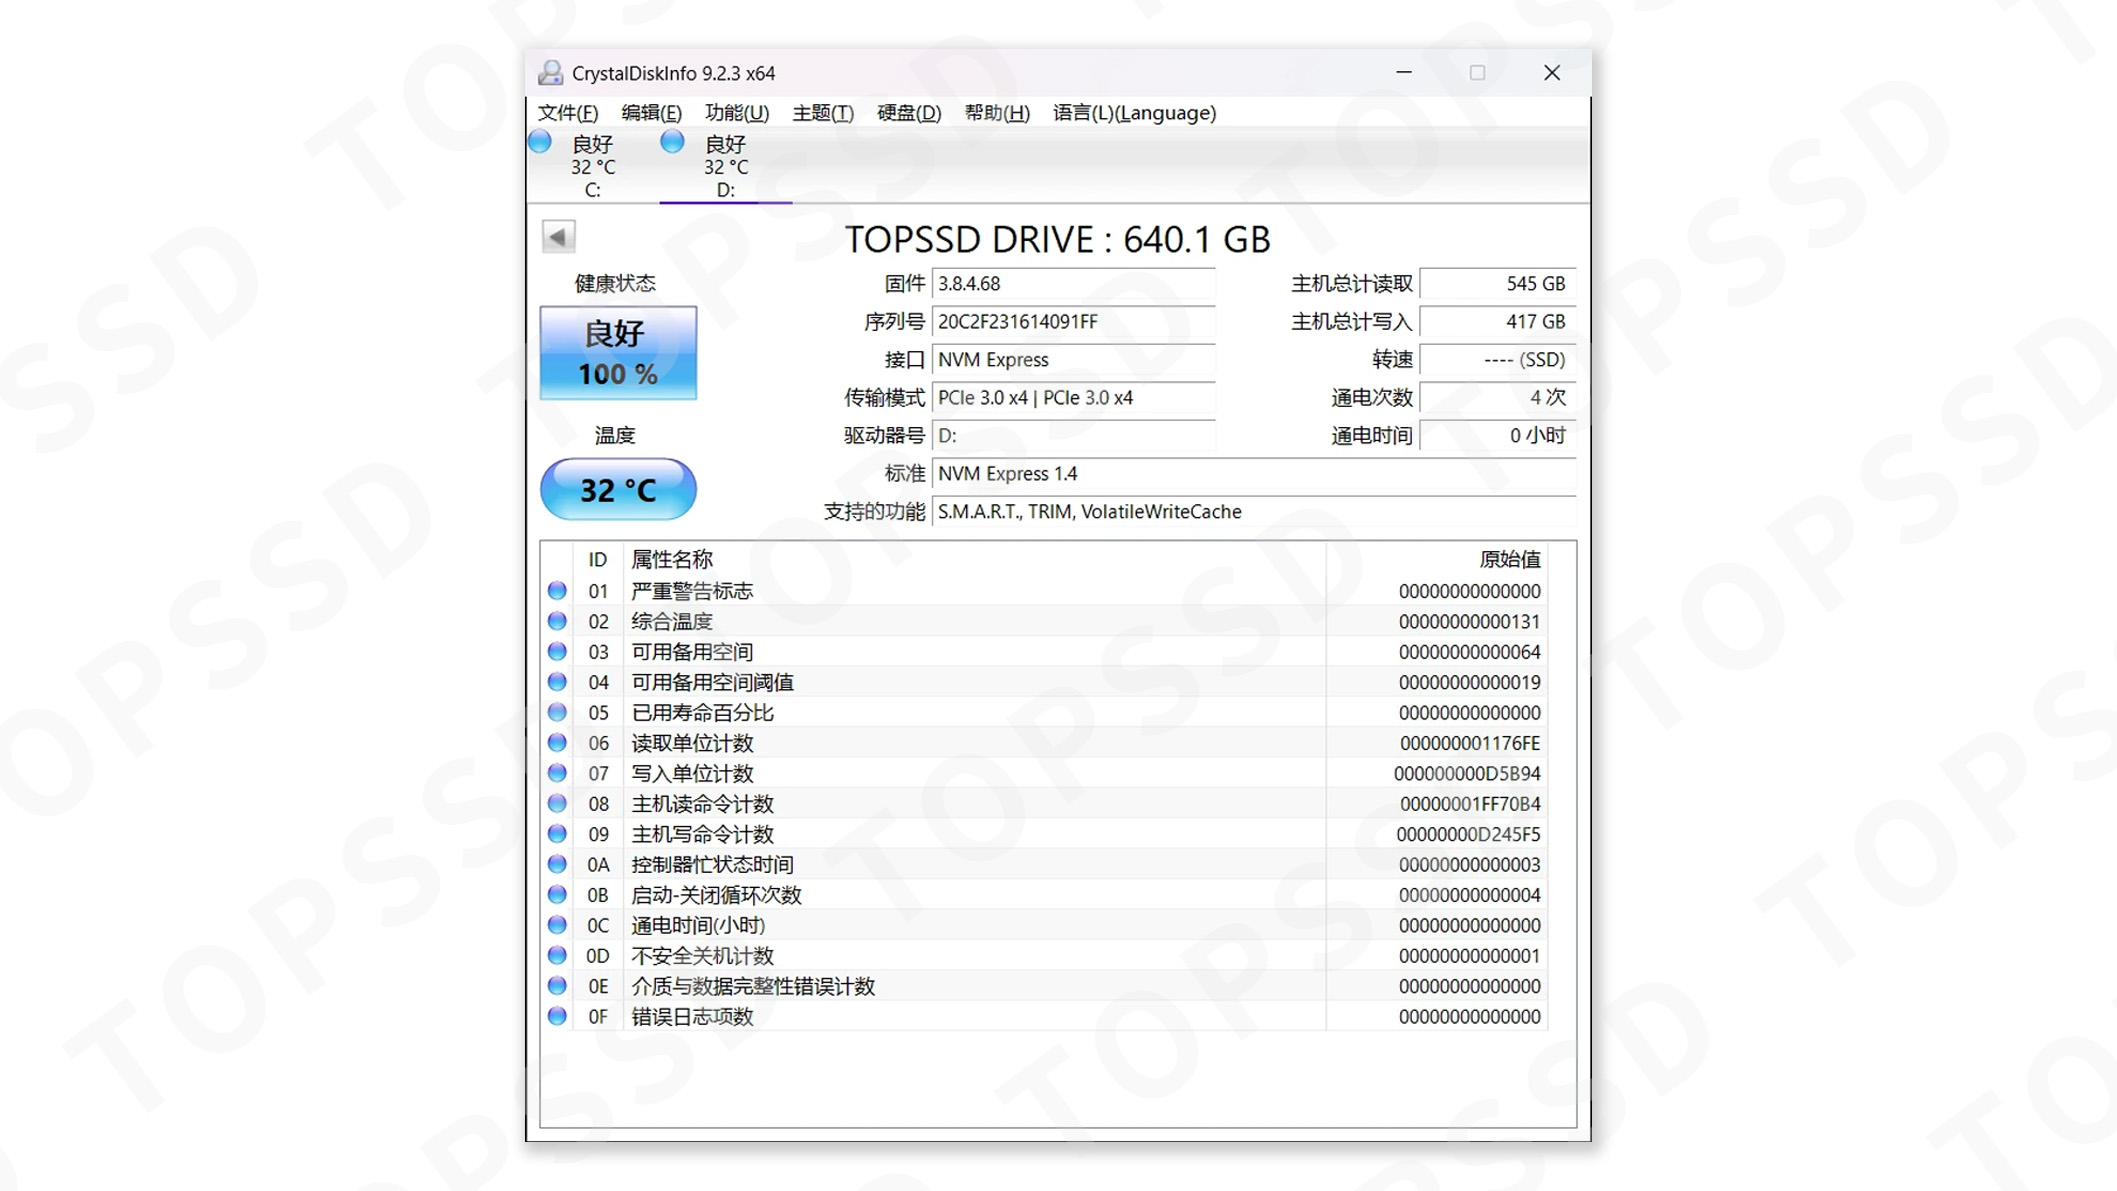Open the 主题(T) menu

[823, 113]
